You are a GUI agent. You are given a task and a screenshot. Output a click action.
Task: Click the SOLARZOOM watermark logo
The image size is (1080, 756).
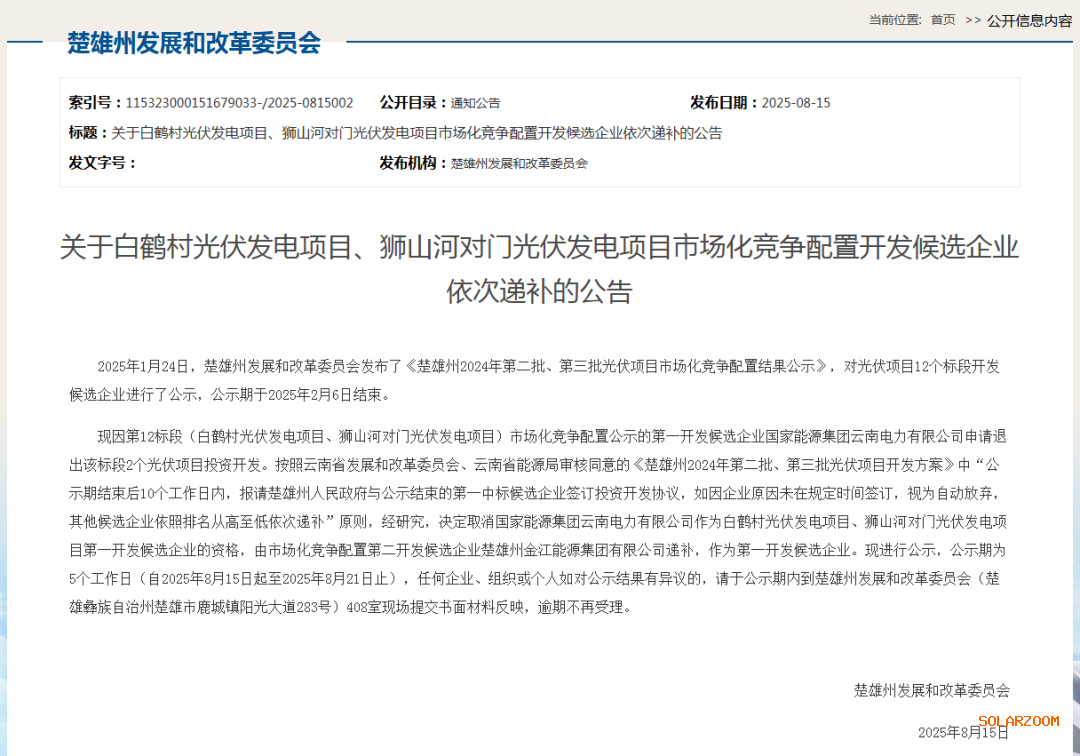click(1018, 721)
